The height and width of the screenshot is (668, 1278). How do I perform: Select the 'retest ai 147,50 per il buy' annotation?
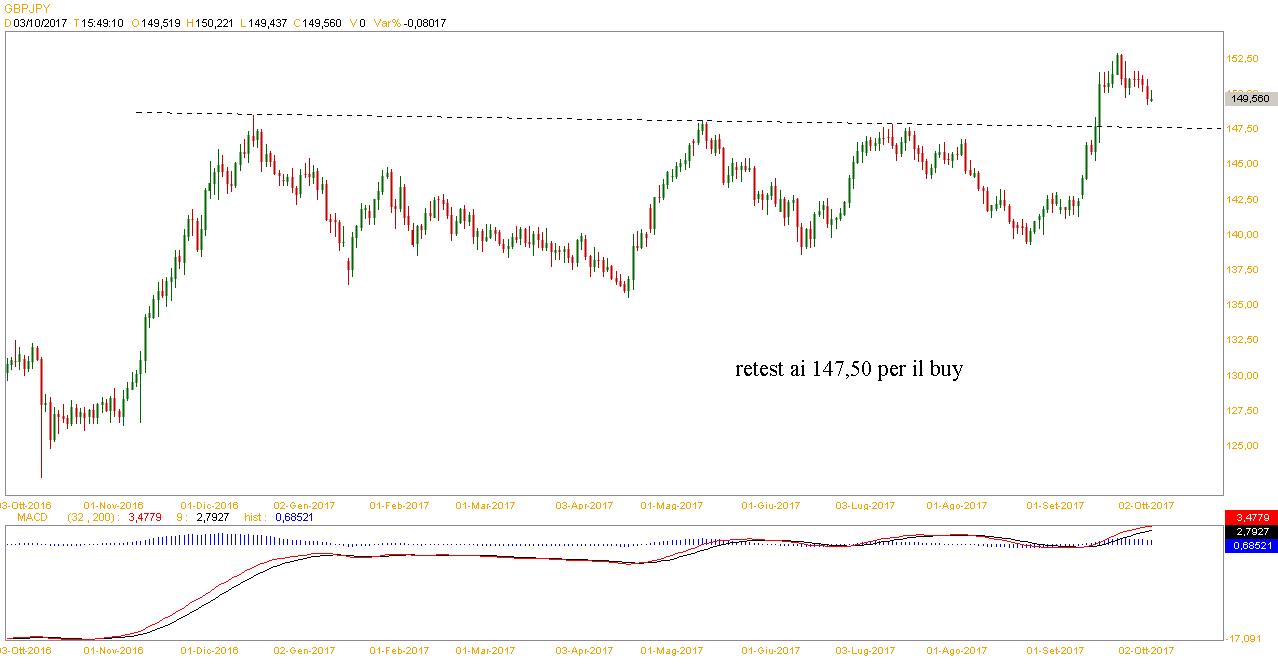tap(849, 370)
